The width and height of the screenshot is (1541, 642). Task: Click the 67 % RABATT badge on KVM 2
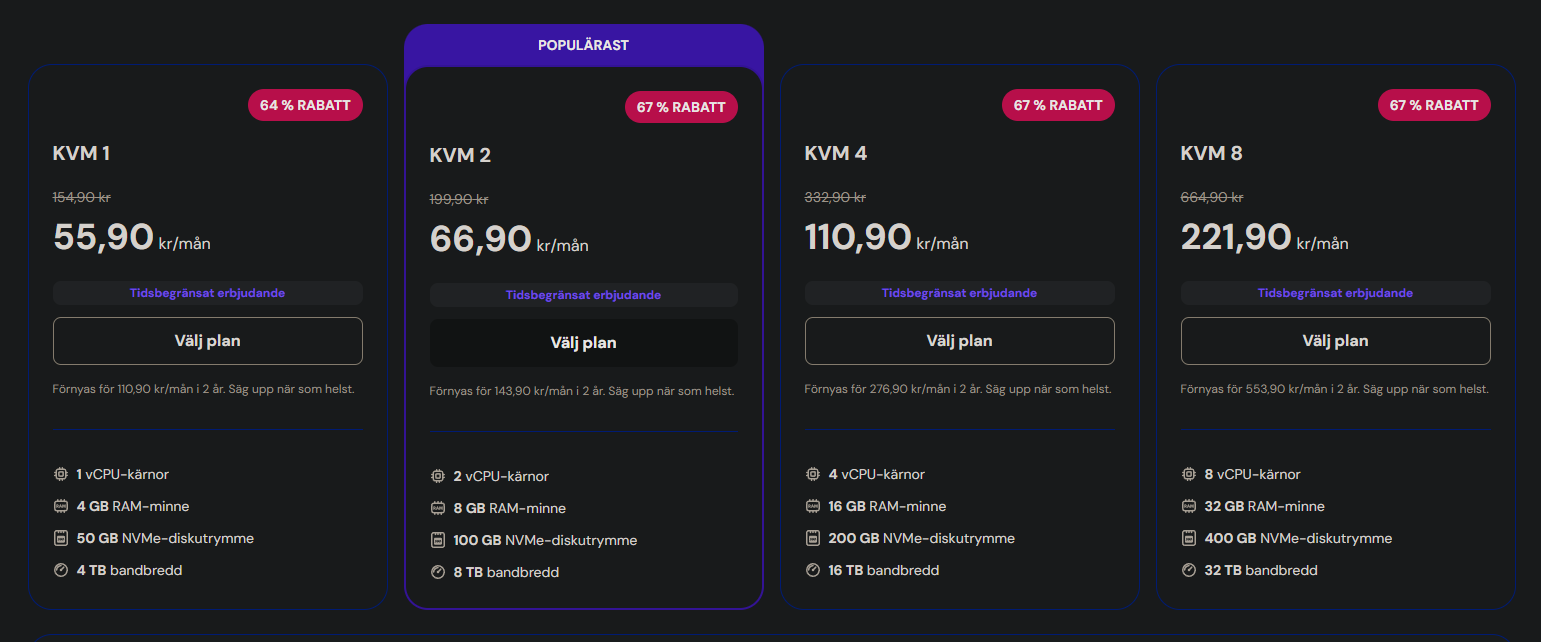(681, 107)
